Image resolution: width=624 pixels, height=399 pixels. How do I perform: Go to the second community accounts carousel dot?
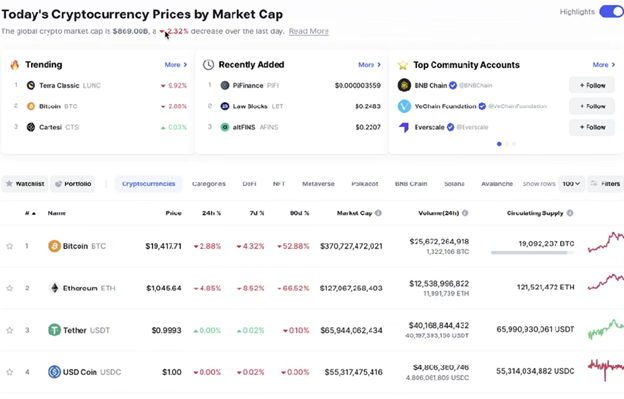click(507, 144)
